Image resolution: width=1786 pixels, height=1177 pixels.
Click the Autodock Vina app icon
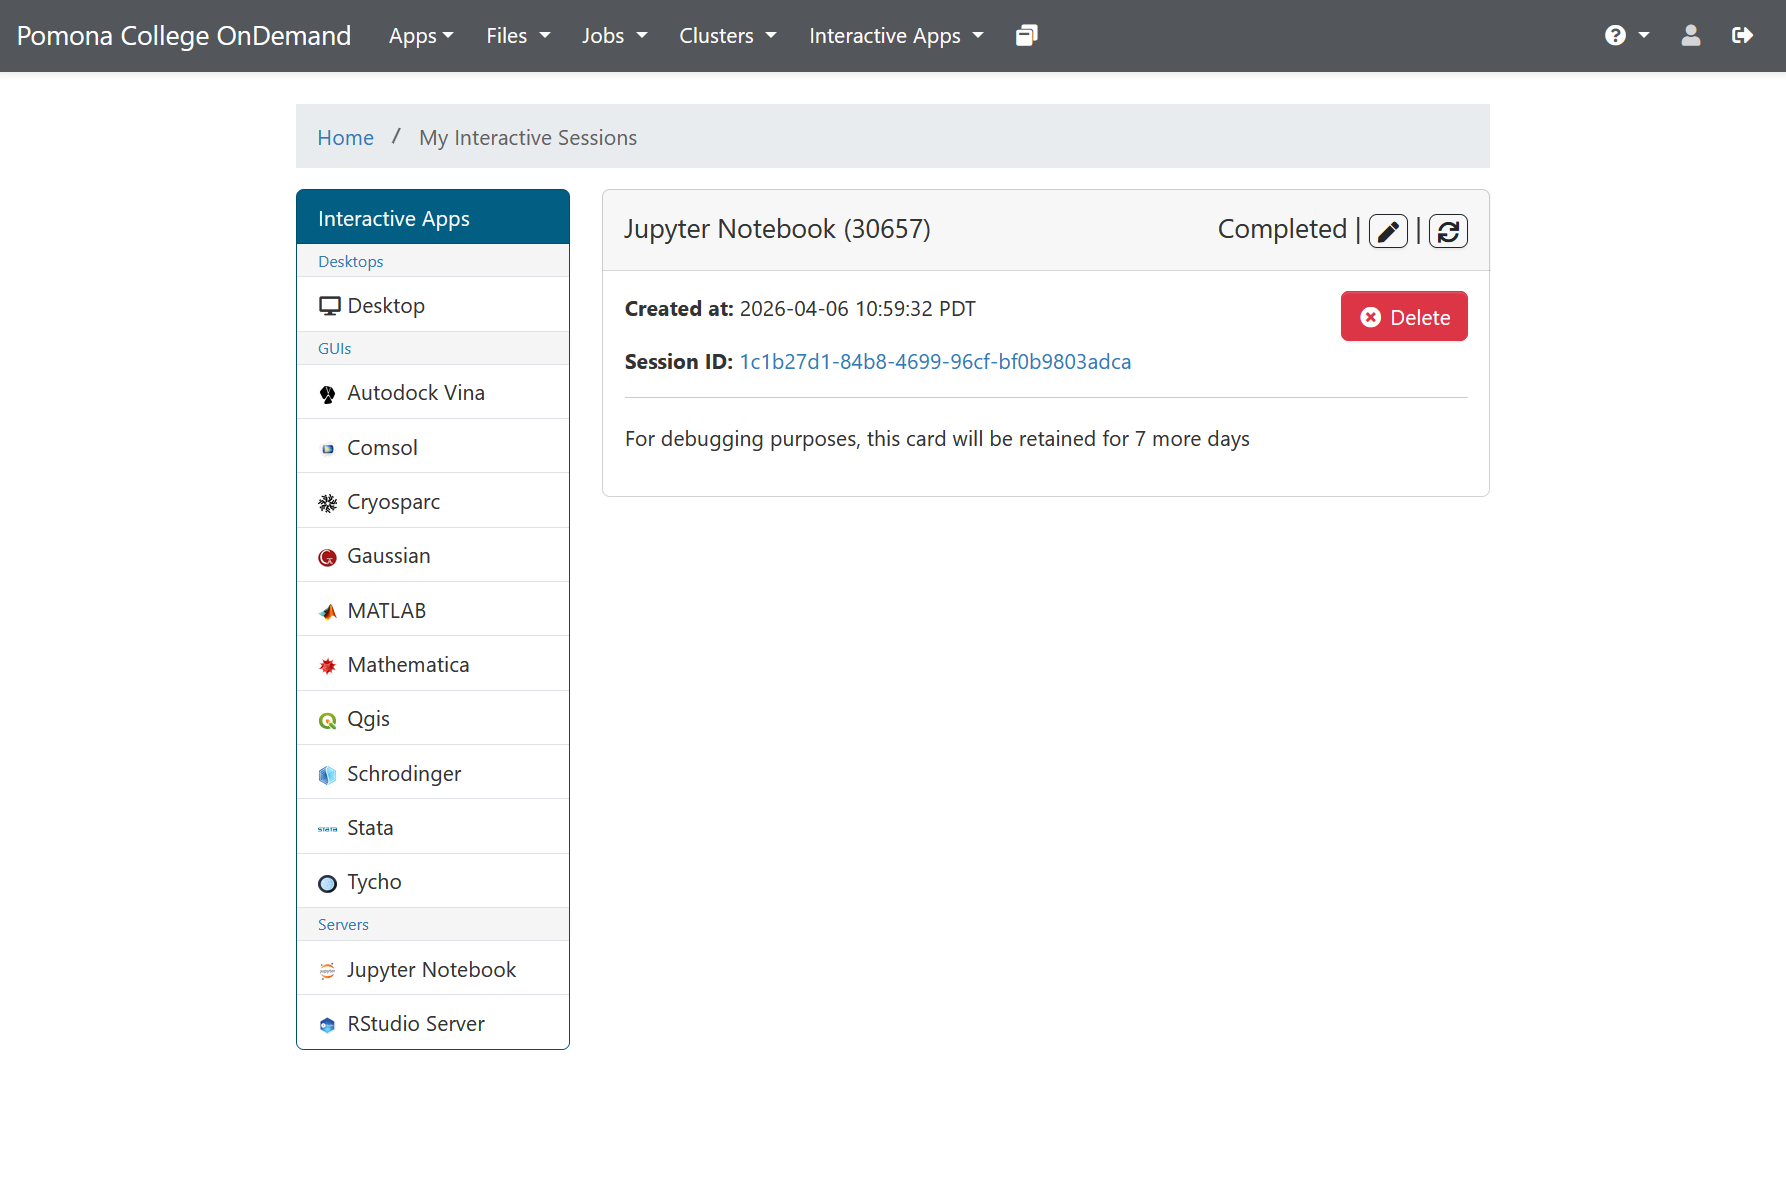pos(327,394)
